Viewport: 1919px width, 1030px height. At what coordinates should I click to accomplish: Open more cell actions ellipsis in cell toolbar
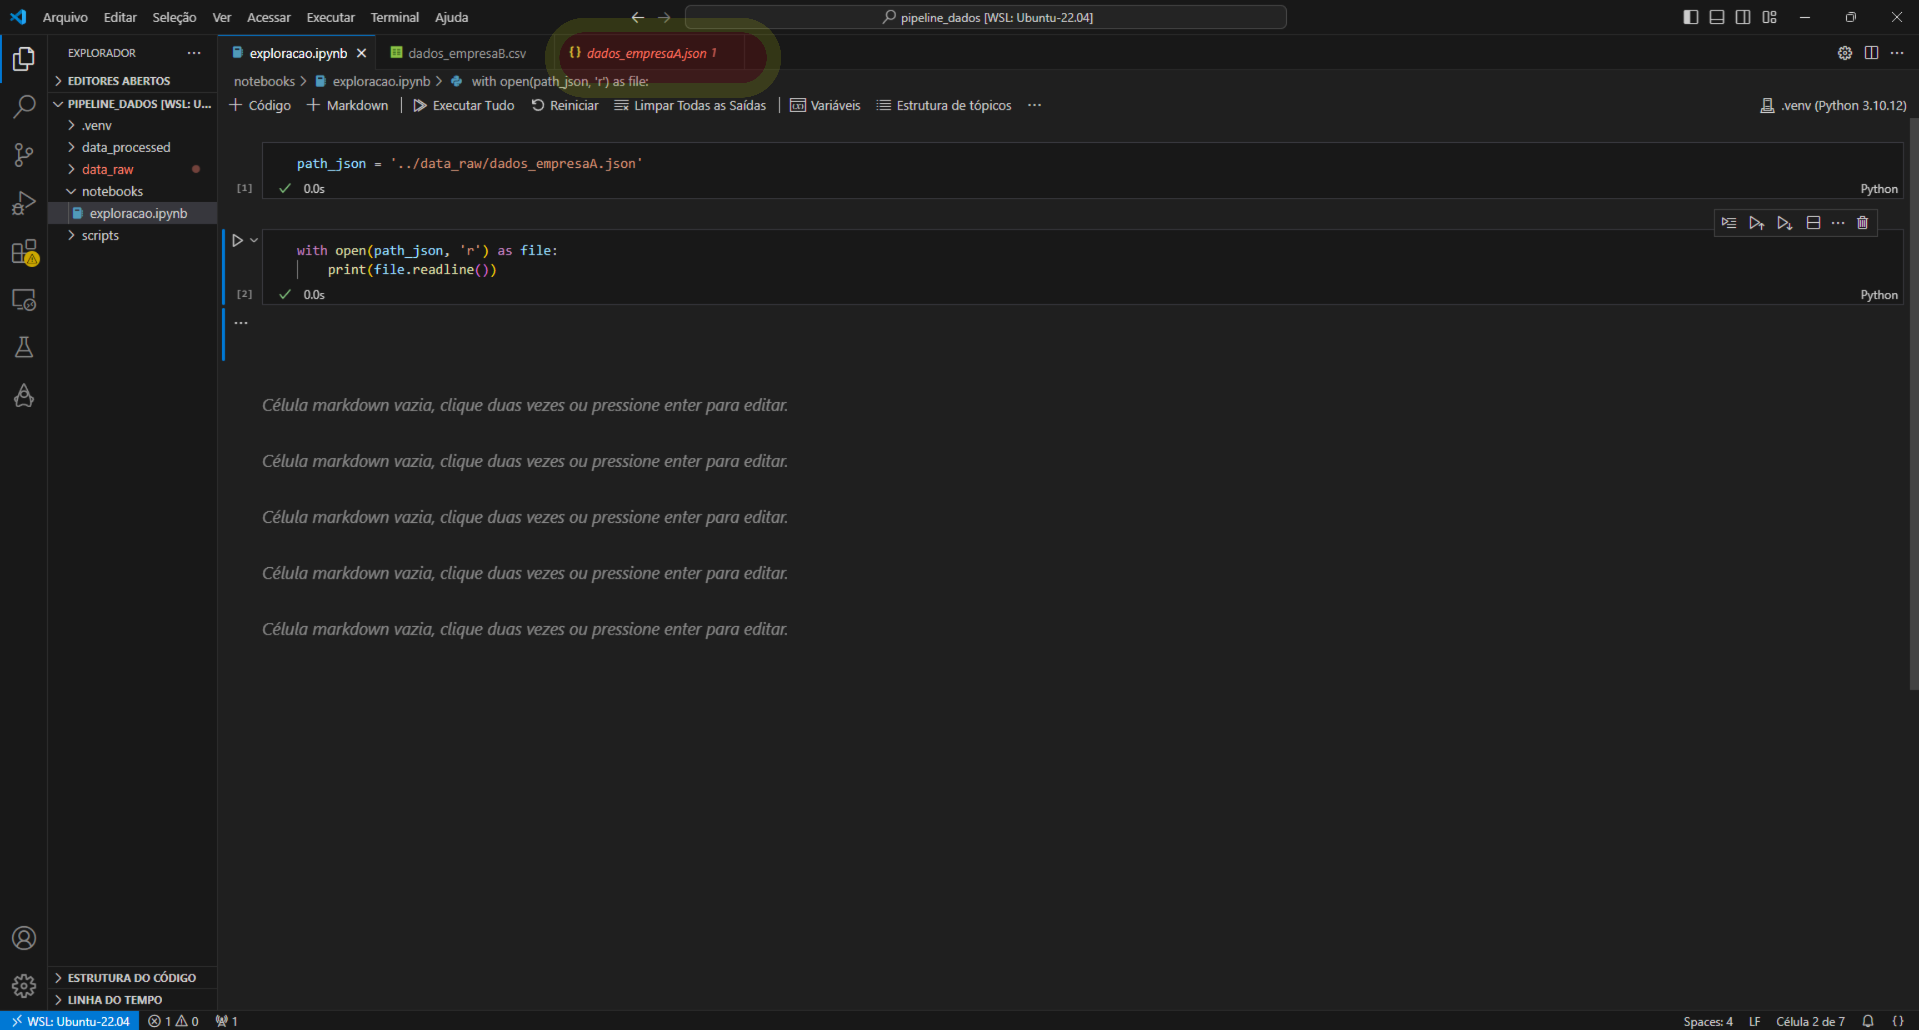[1838, 223]
